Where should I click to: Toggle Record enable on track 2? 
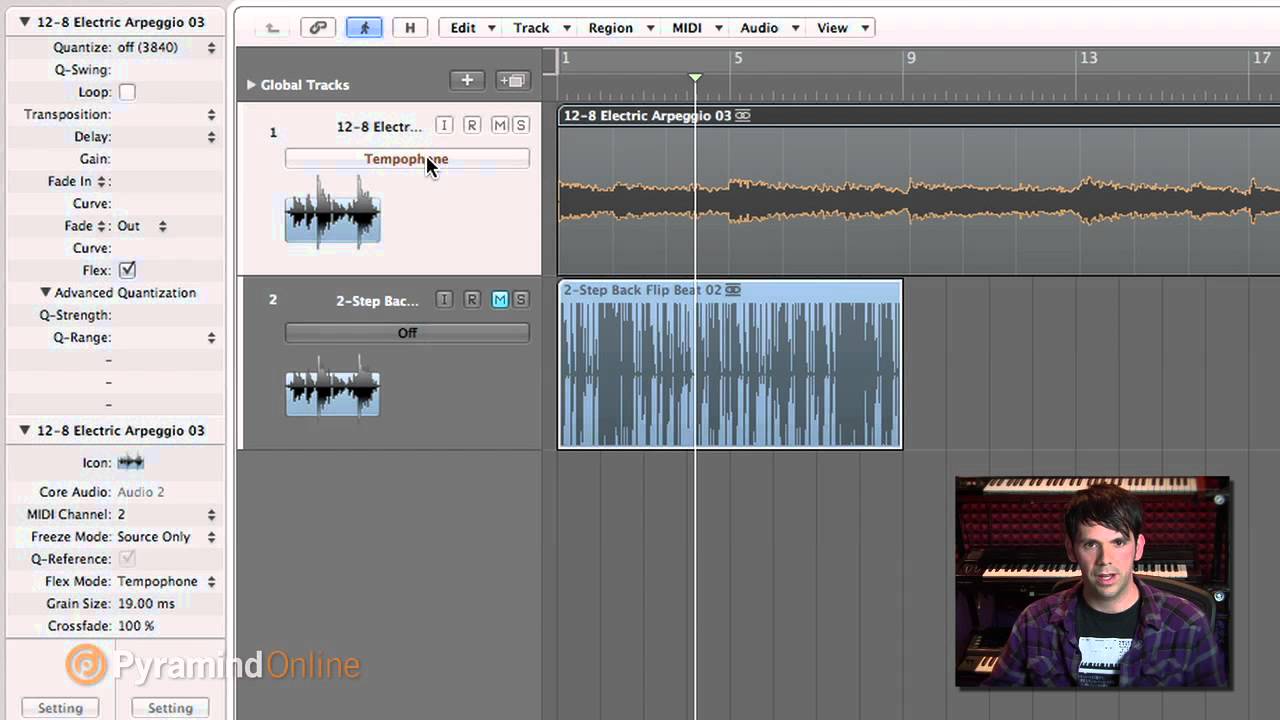(x=472, y=299)
